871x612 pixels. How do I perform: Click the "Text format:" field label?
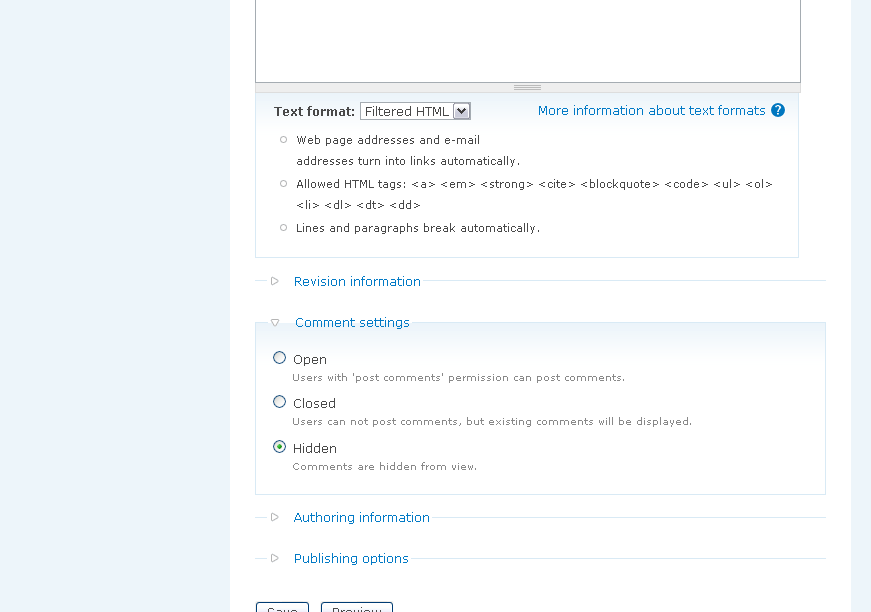pyautogui.click(x=314, y=112)
